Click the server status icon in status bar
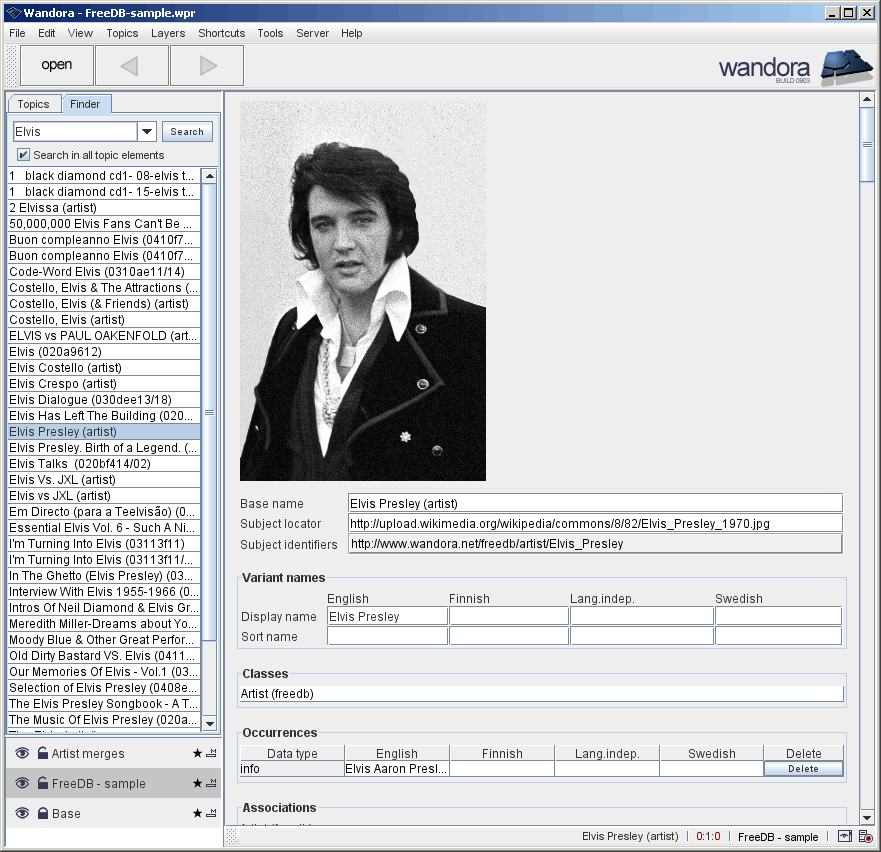This screenshot has height=852, width=881. coord(866,836)
